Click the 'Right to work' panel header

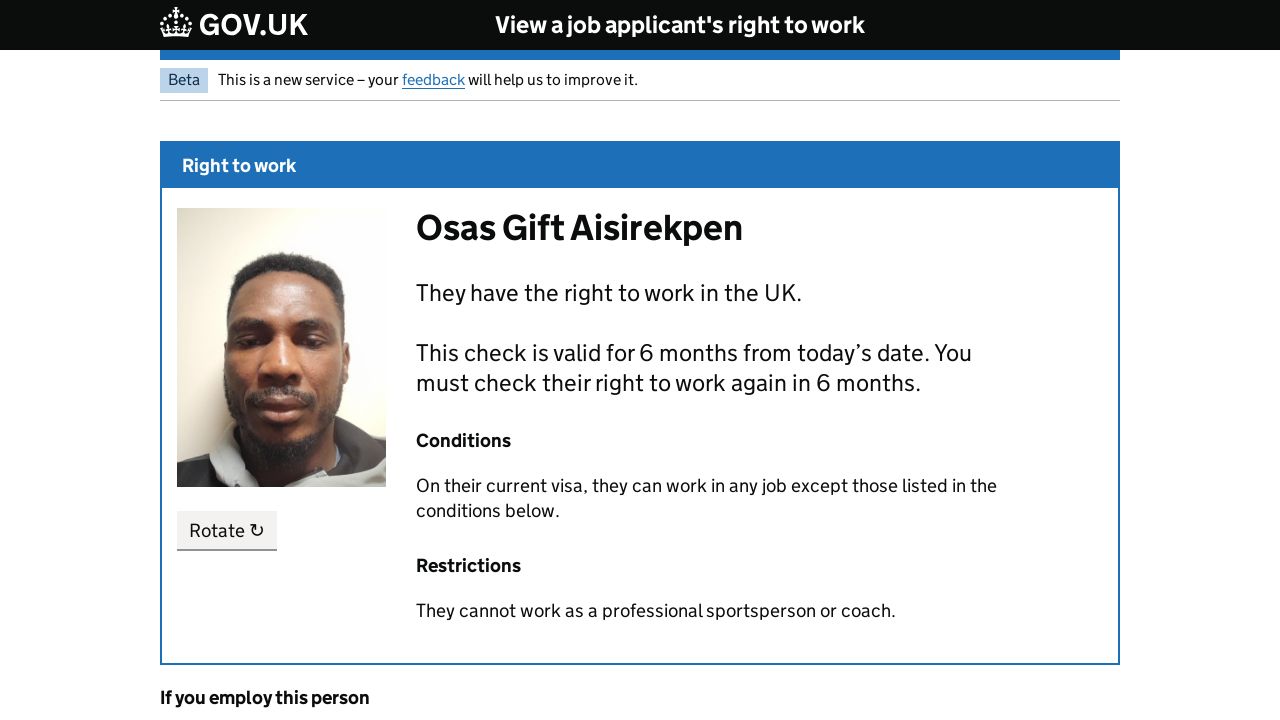point(239,166)
